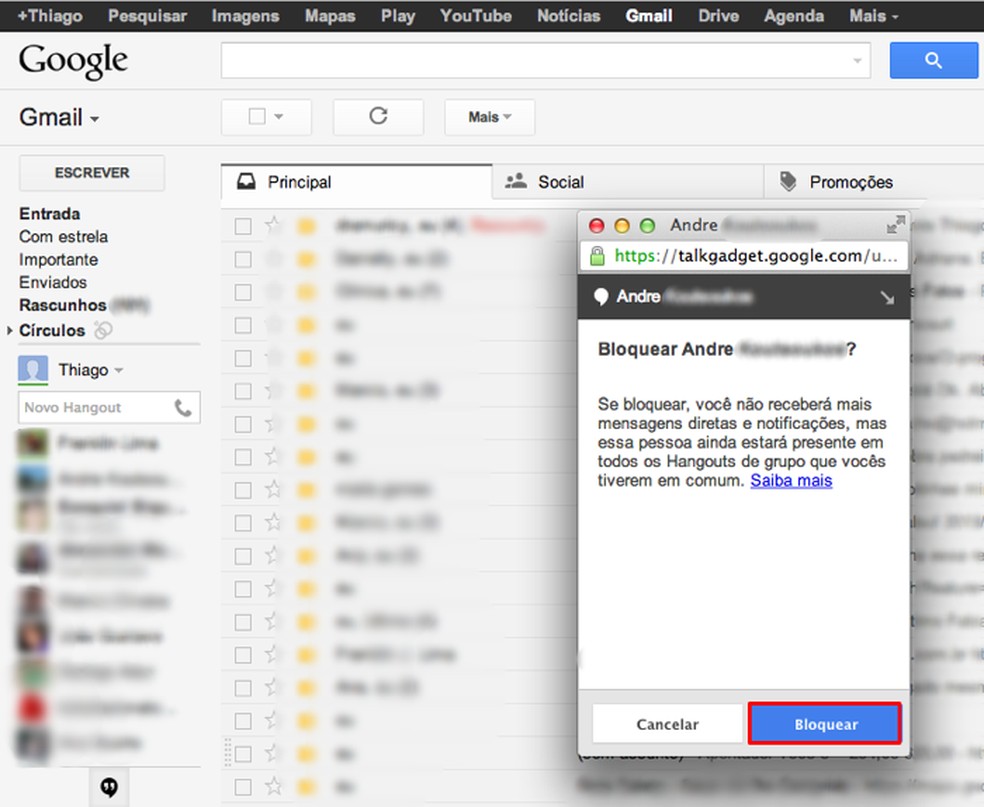The height and width of the screenshot is (807, 984).
Task: Go to Imagens in the top bar
Action: [245, 16]
